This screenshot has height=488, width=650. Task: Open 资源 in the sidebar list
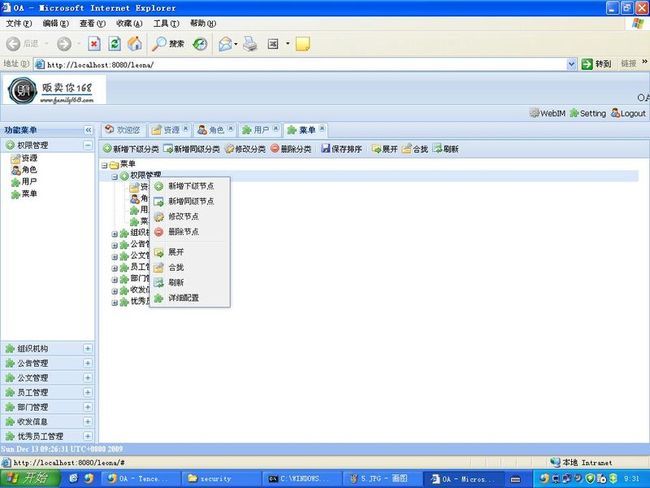coord(25,158)
